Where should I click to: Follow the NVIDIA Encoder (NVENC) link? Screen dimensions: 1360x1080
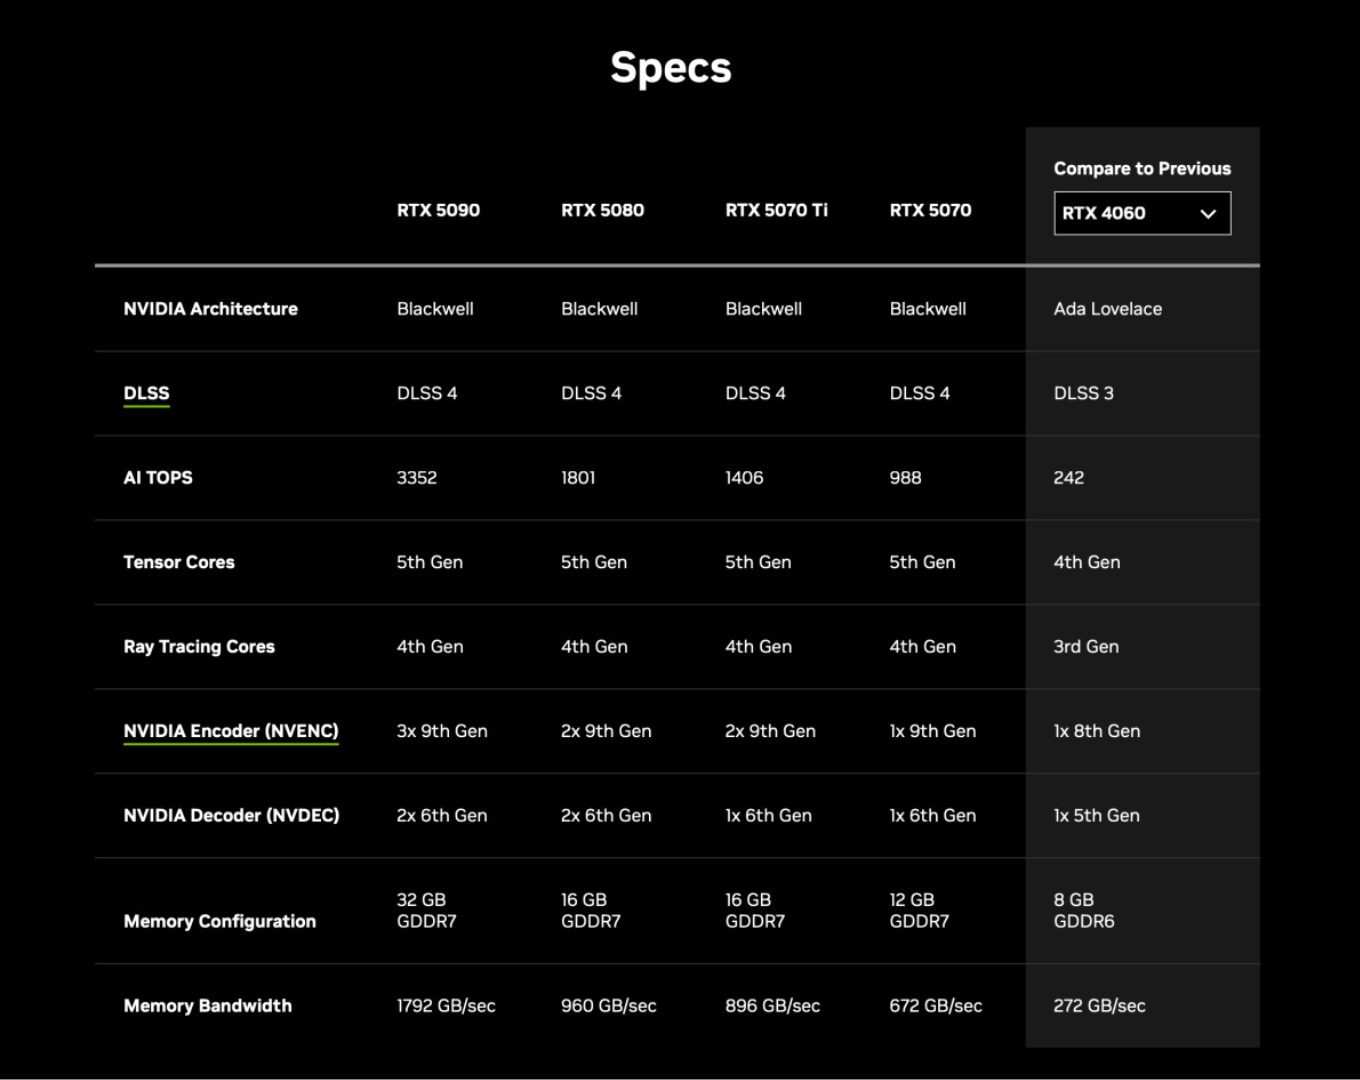tap(231, 731)
